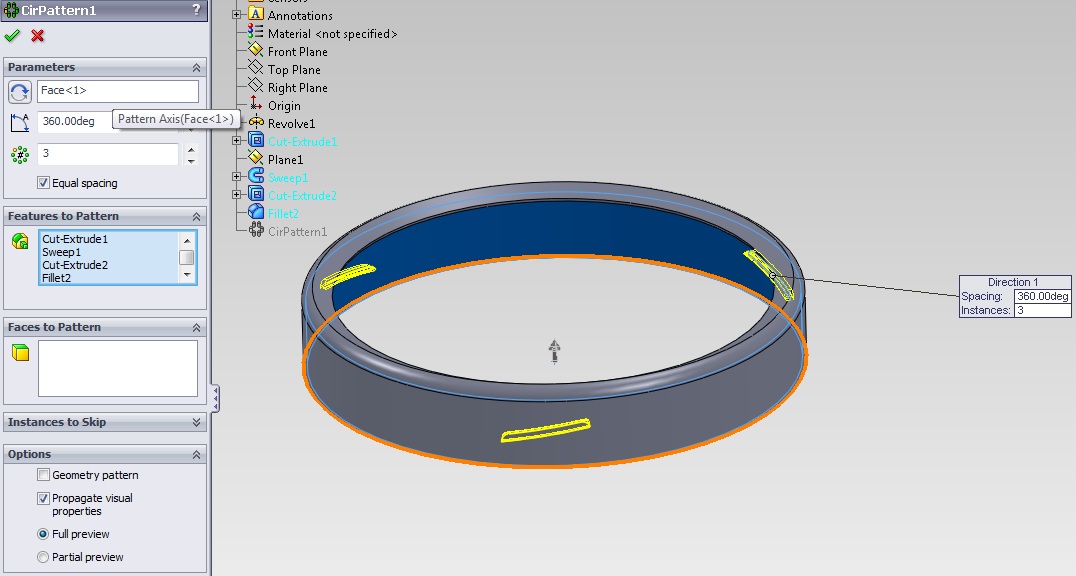
Task: Click the callout Instances value field
Action: (x=1042, y=310)
